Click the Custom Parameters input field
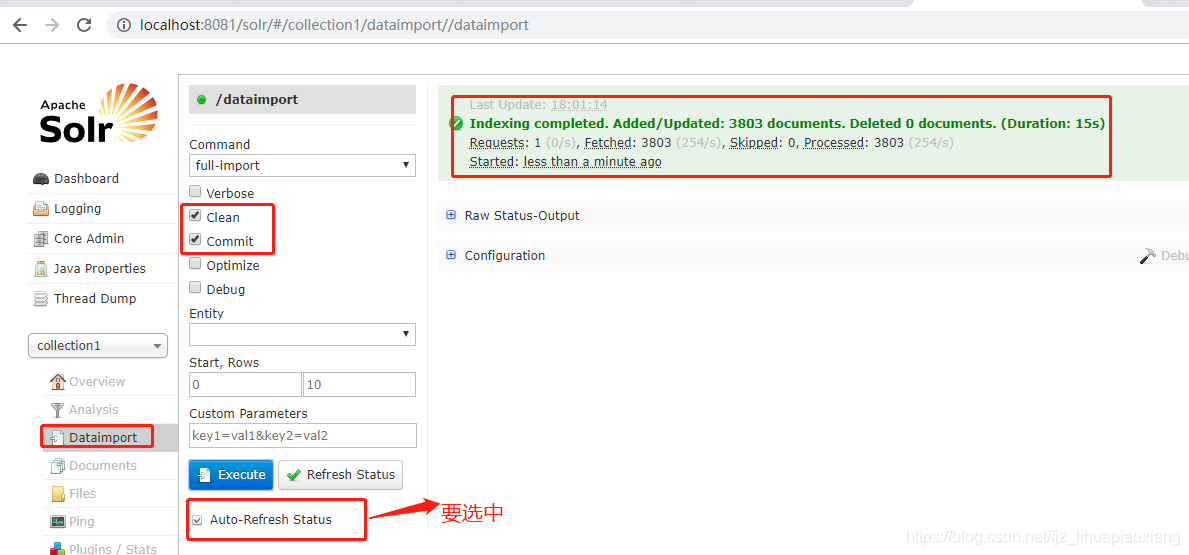The width and height of the screenshot is (1189, 555). (303, 435)
